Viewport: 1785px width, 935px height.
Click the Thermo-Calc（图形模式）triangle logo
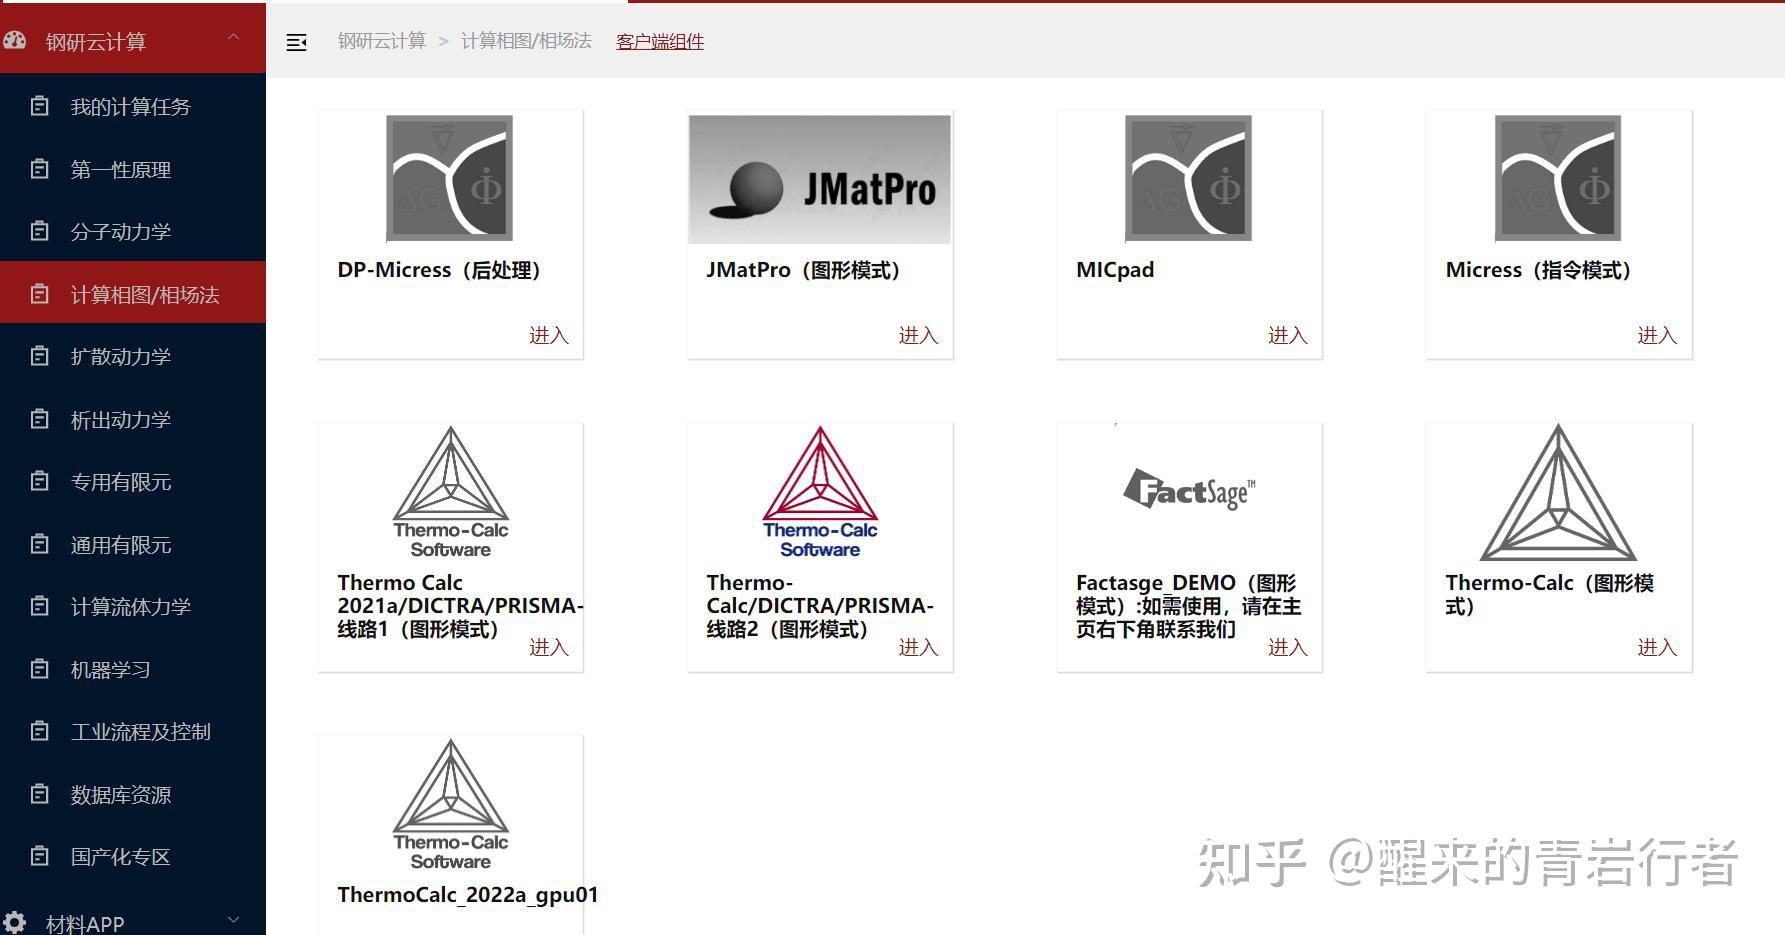pos(1558,492)
